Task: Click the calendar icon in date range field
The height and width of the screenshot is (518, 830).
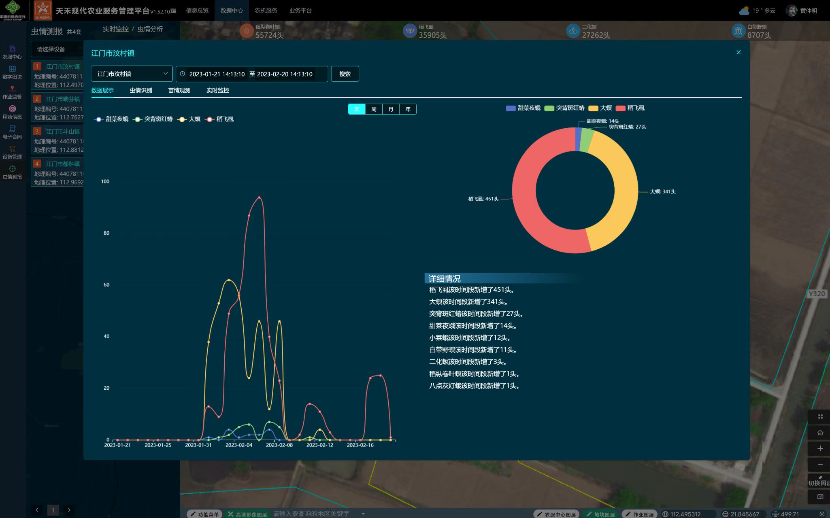Action: 183,74
